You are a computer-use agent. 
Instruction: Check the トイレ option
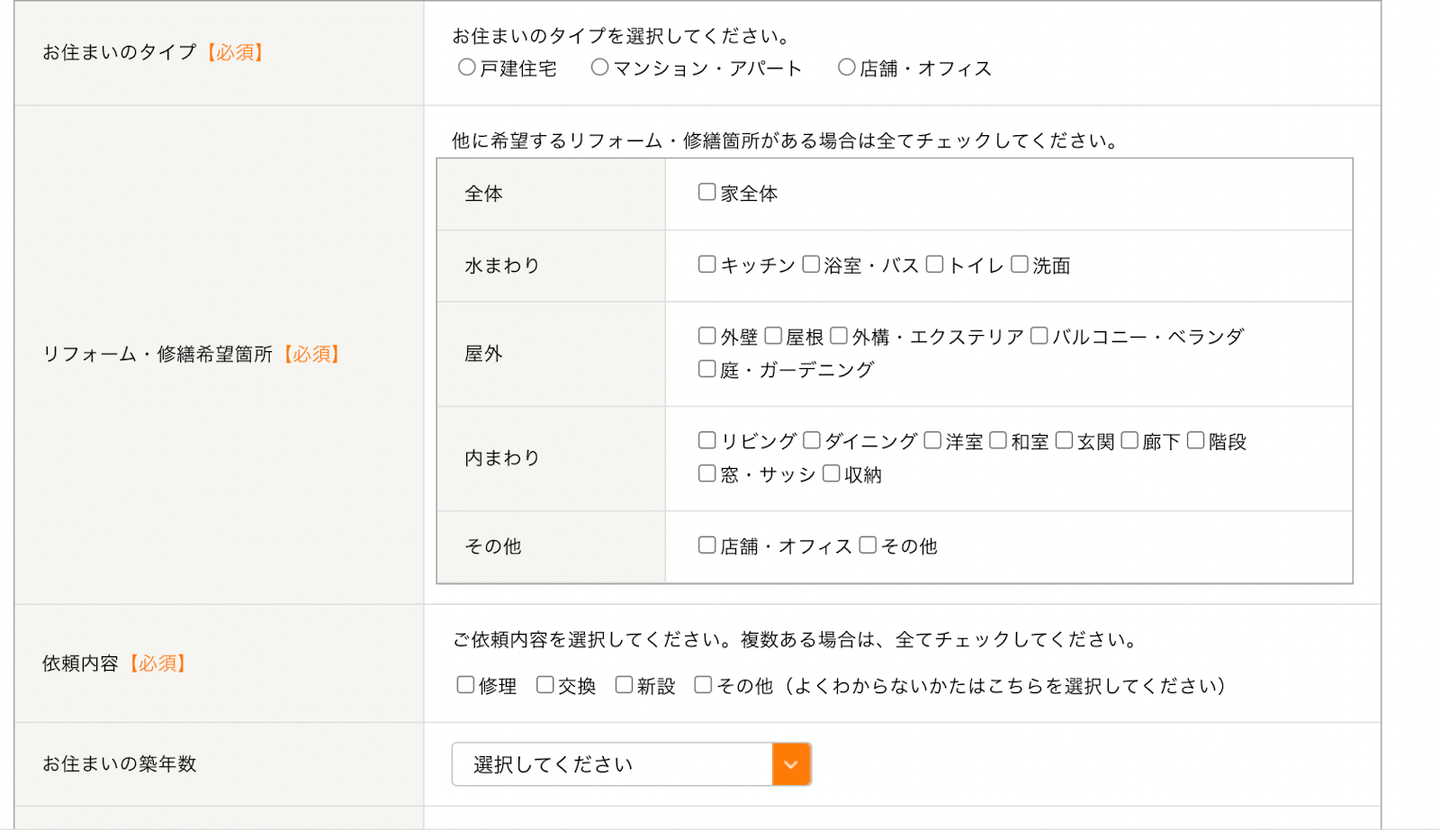[x=934, y=265]
